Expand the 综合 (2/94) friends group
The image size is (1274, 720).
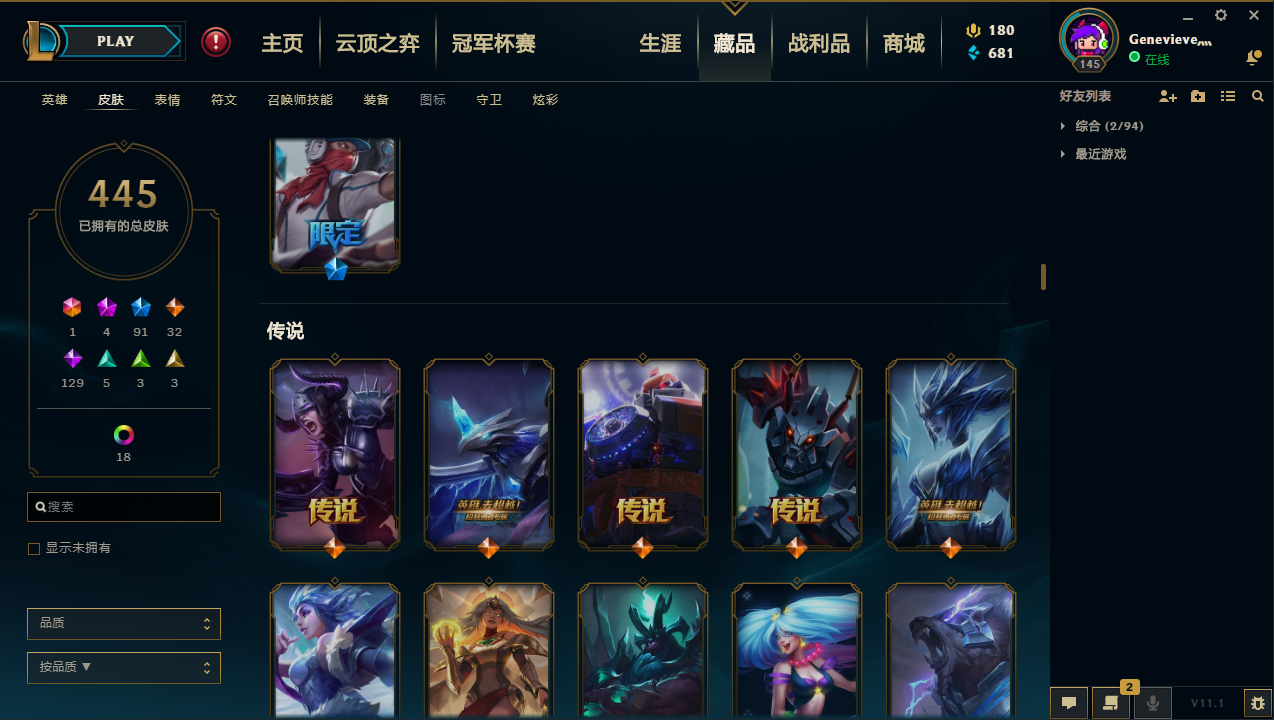(1102, 126)
